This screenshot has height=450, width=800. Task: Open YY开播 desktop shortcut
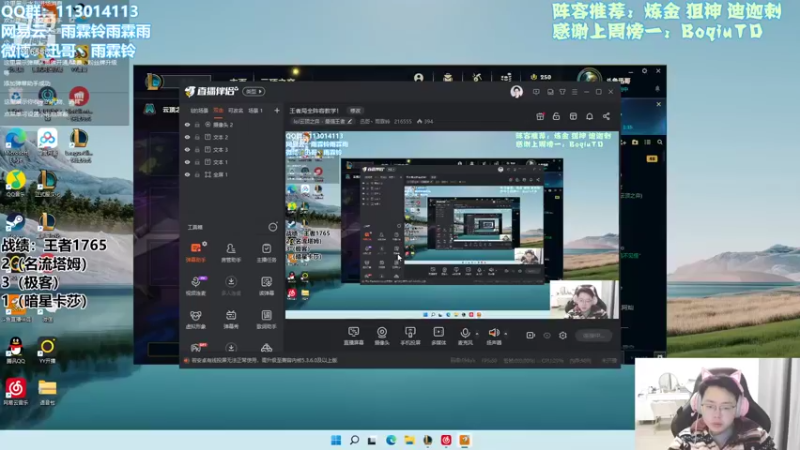pos(47,350)
